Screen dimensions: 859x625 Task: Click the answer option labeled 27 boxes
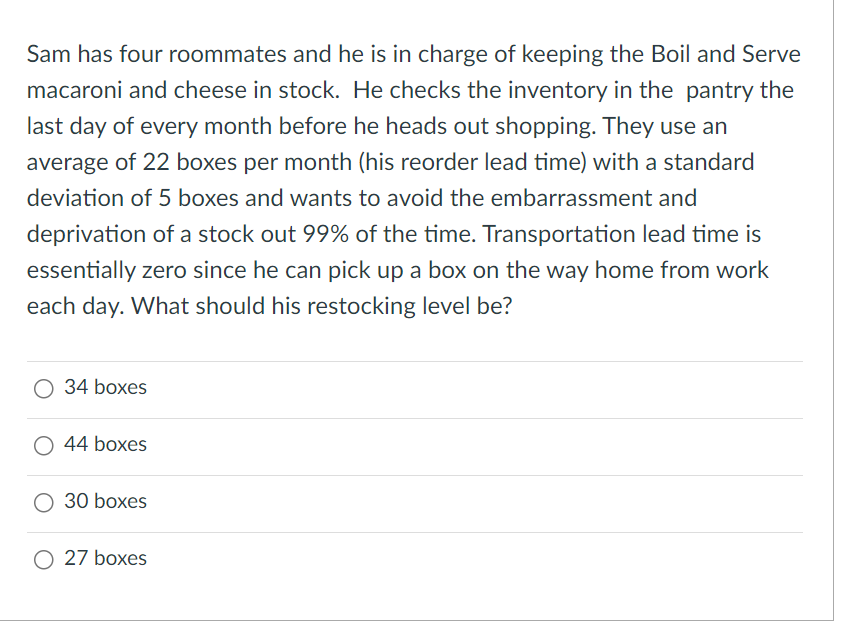click(104, 559)
